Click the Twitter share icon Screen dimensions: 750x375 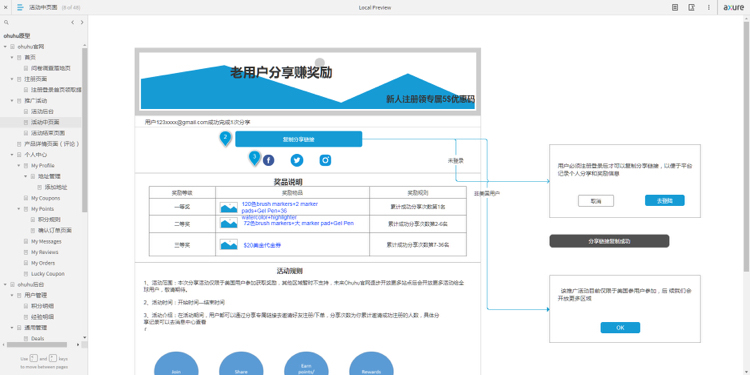point(297,160)
